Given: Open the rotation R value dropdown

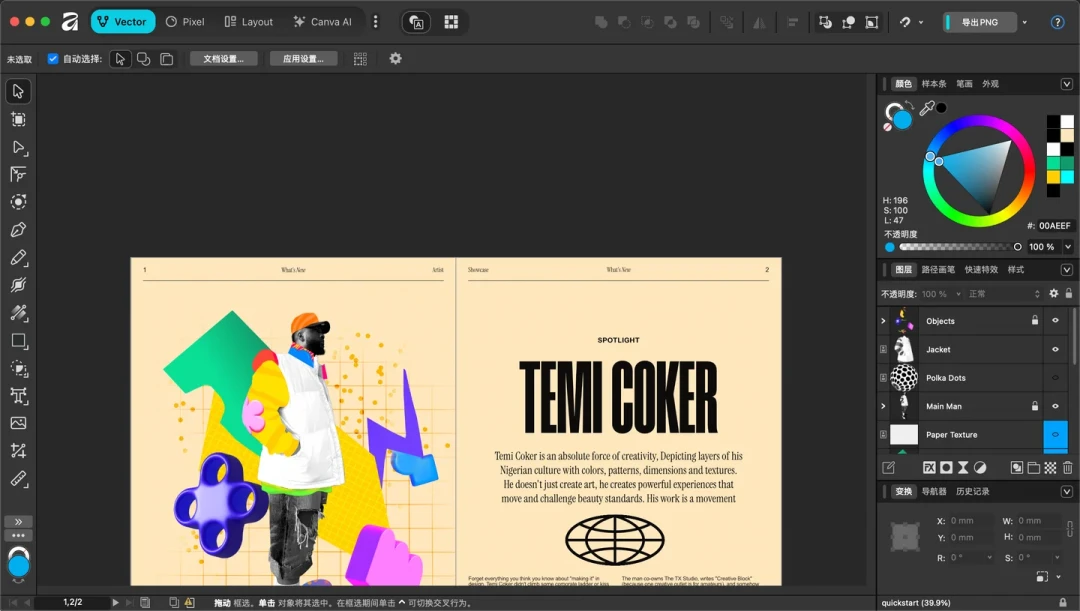Looking at the screenshot, I should pos(990,557).
